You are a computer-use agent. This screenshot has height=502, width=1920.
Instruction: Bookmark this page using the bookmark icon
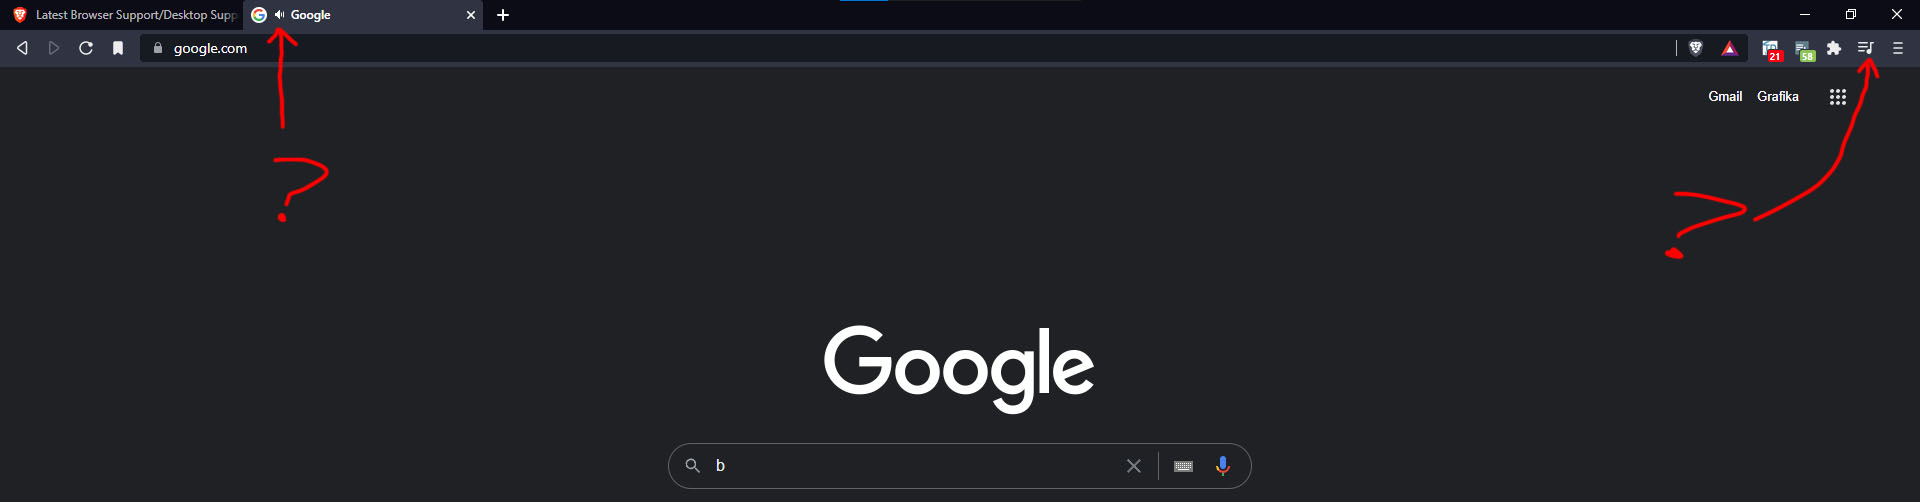(x=118, y=48)
